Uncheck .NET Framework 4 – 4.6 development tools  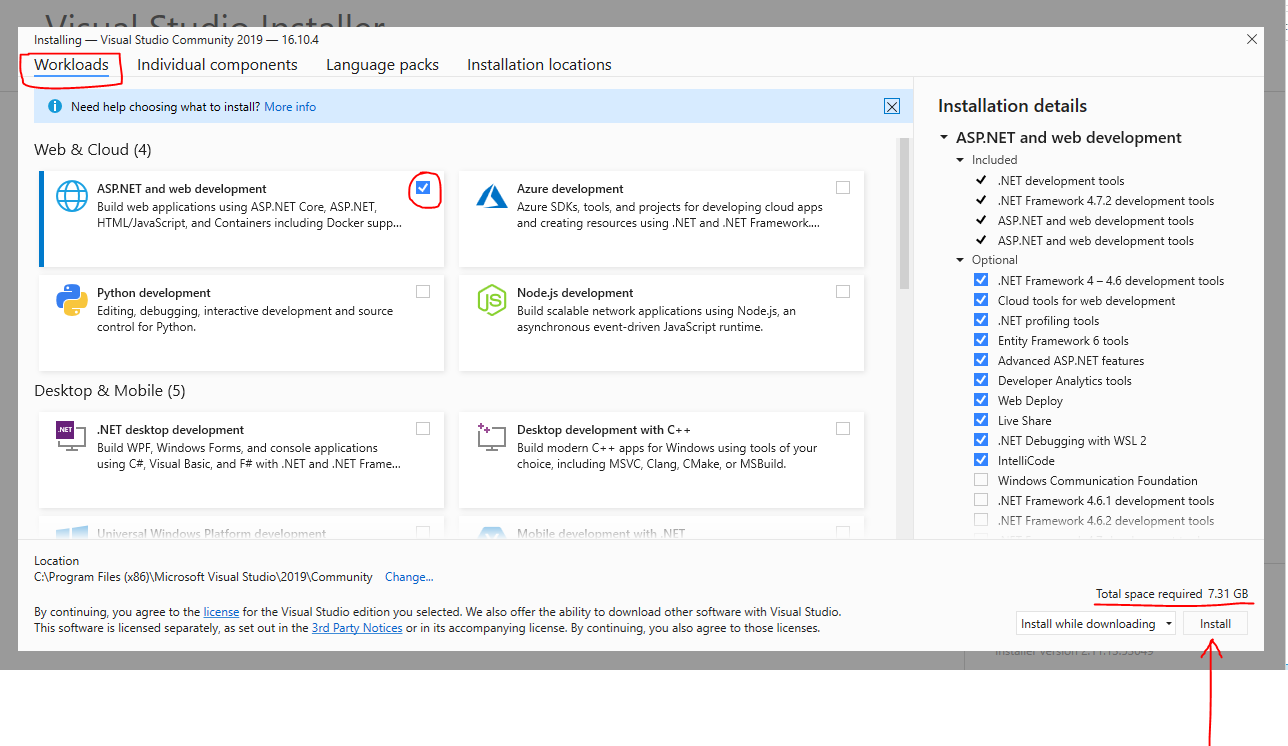981,280
